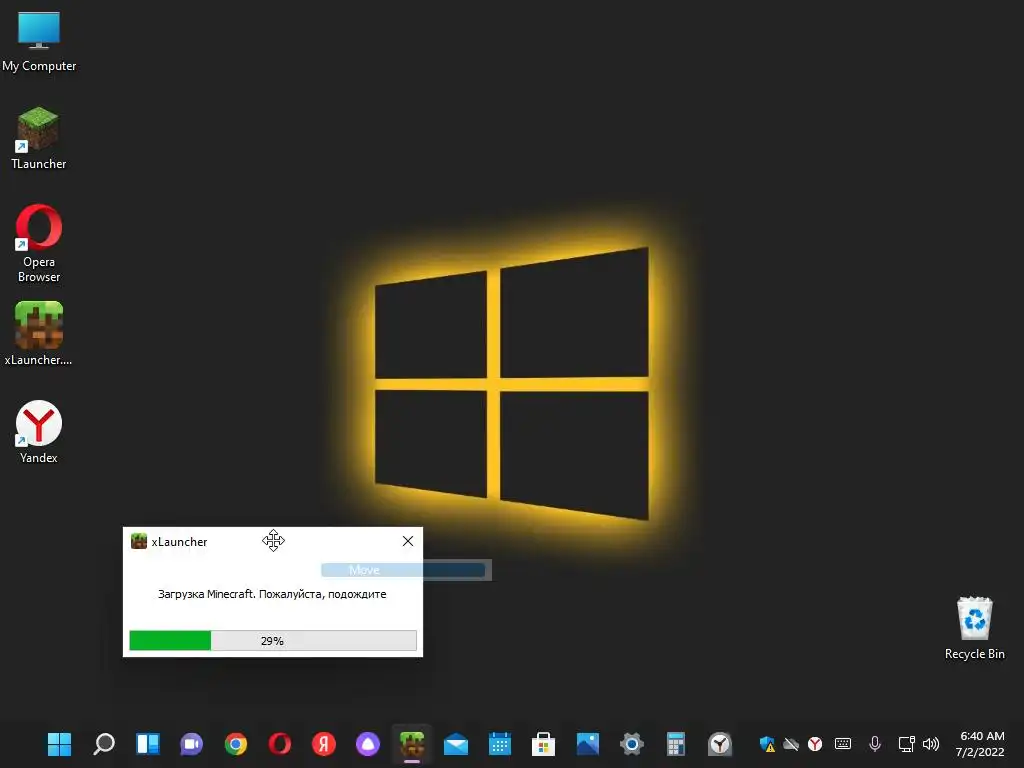Click Yandex tray icon
The image size is (1024, 768).
coord(815,744)
